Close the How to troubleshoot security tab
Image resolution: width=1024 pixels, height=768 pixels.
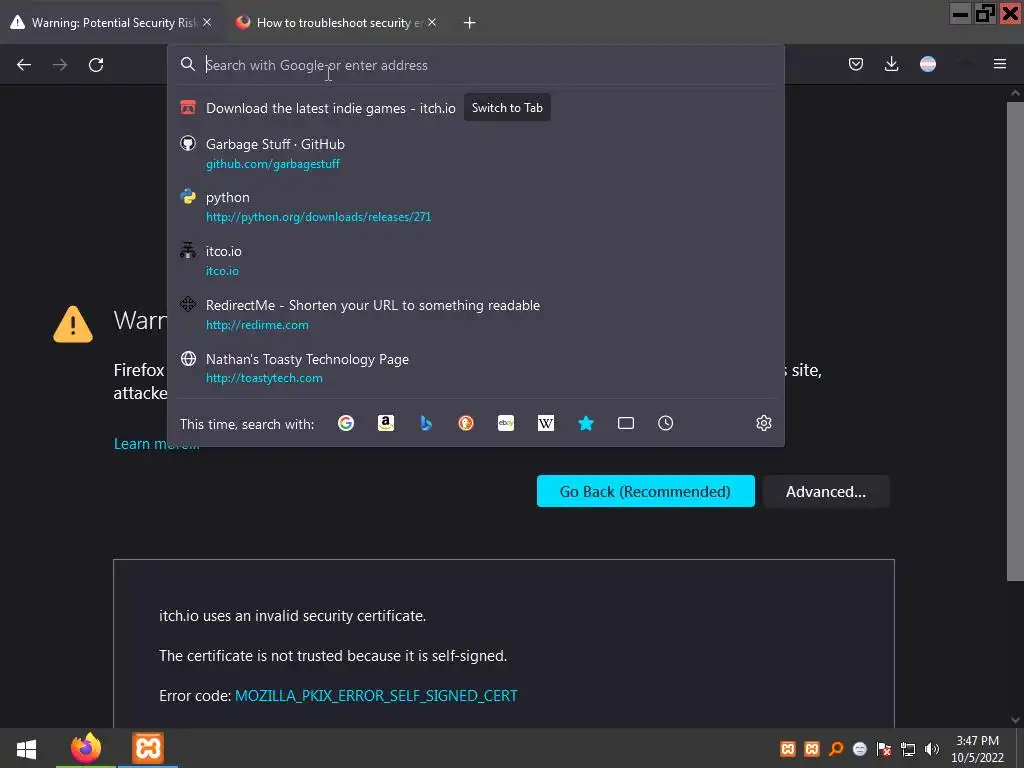(x=432, y=22)
